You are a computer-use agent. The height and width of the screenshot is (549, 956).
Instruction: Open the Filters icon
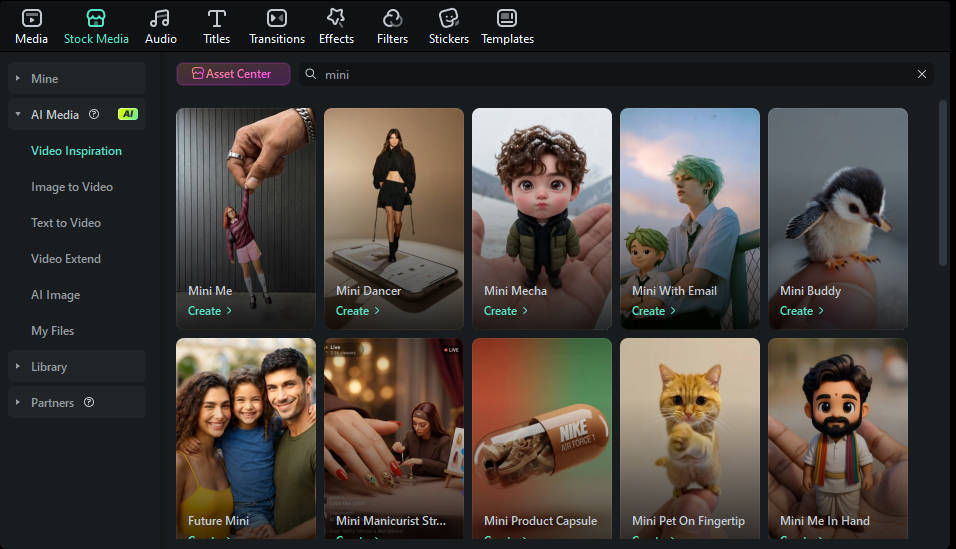(x=392, y=18)
